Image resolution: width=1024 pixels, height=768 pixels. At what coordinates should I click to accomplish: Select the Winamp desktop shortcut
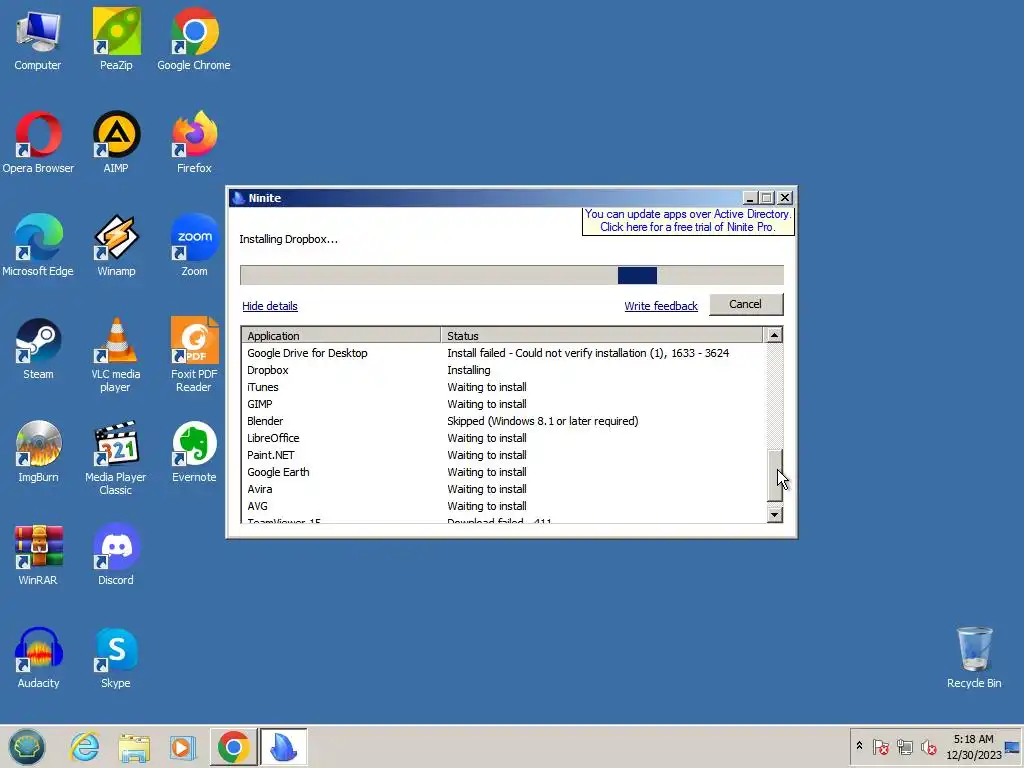point(116,246)
